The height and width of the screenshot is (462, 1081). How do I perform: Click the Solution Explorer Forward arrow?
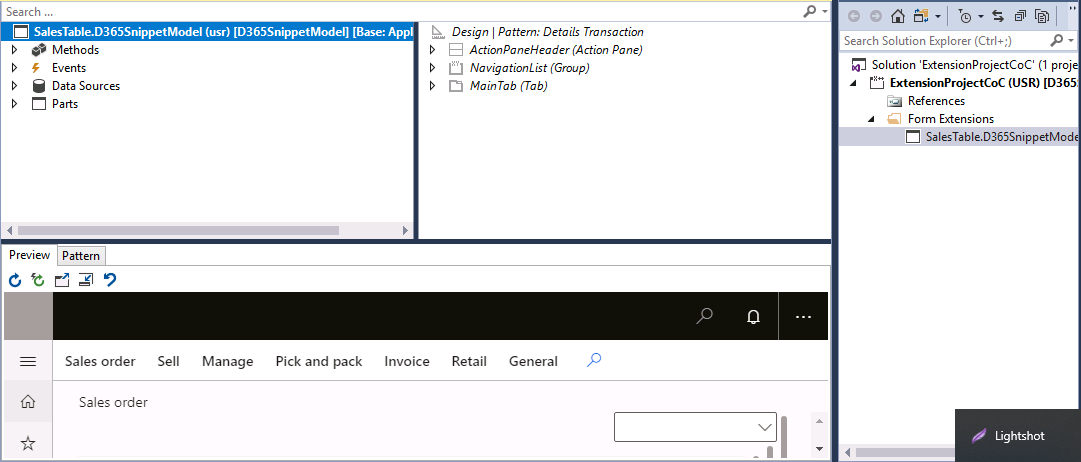pyautogui.click(x=876, y=17)
